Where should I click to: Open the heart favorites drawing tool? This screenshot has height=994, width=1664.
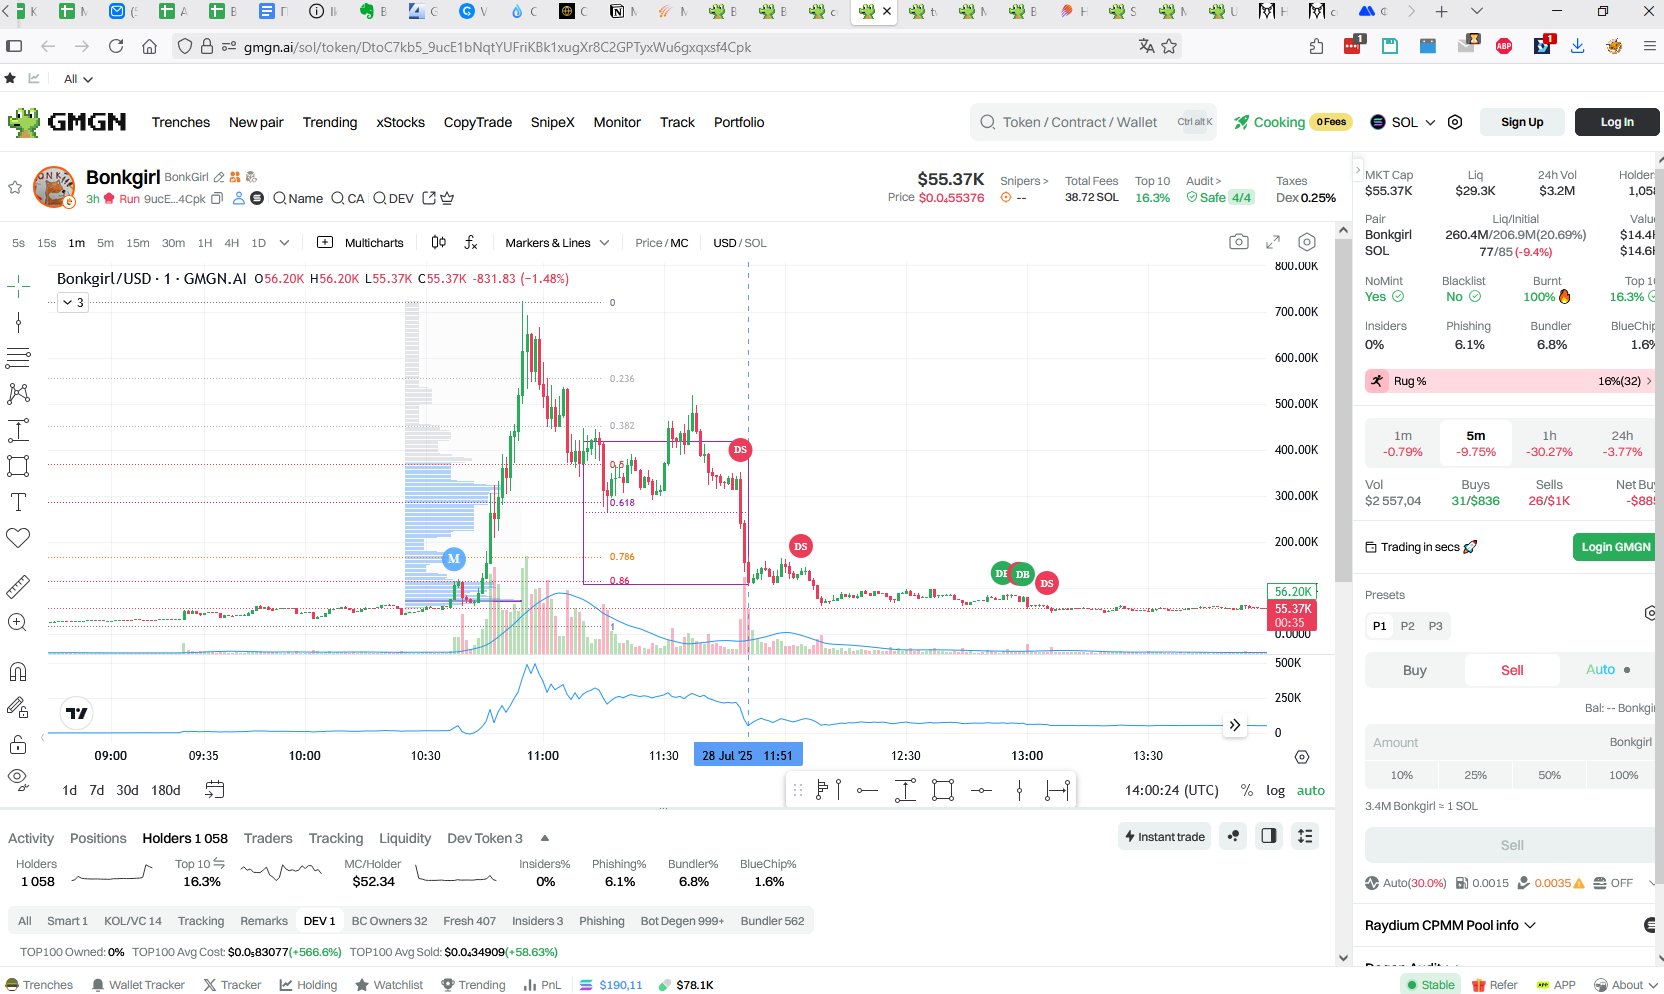coord(18,538)
